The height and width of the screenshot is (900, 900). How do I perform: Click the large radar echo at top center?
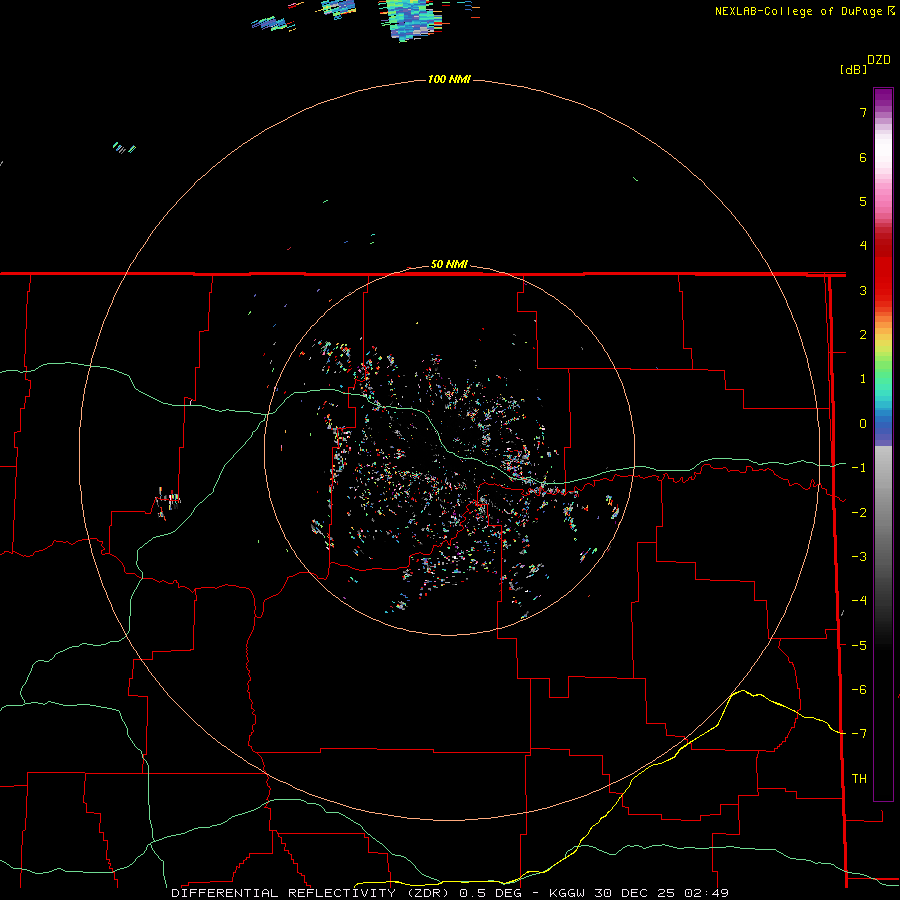coord(410,19)
